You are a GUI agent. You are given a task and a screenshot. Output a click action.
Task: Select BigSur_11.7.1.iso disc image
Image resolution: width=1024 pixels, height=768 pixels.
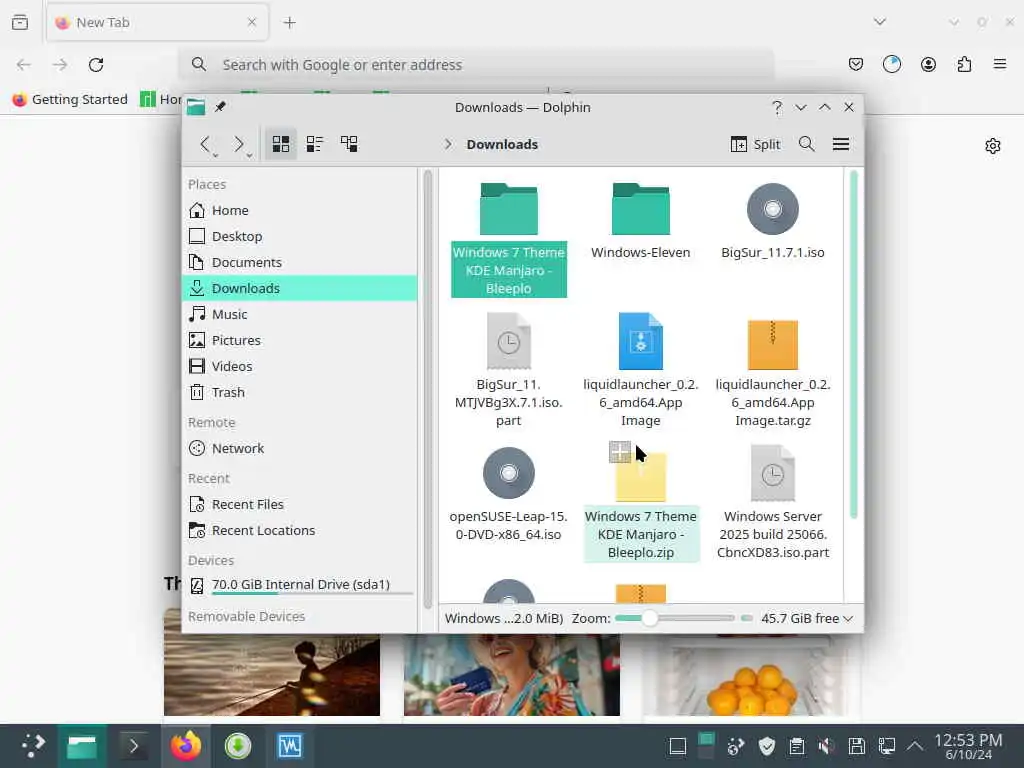(773, 221)
